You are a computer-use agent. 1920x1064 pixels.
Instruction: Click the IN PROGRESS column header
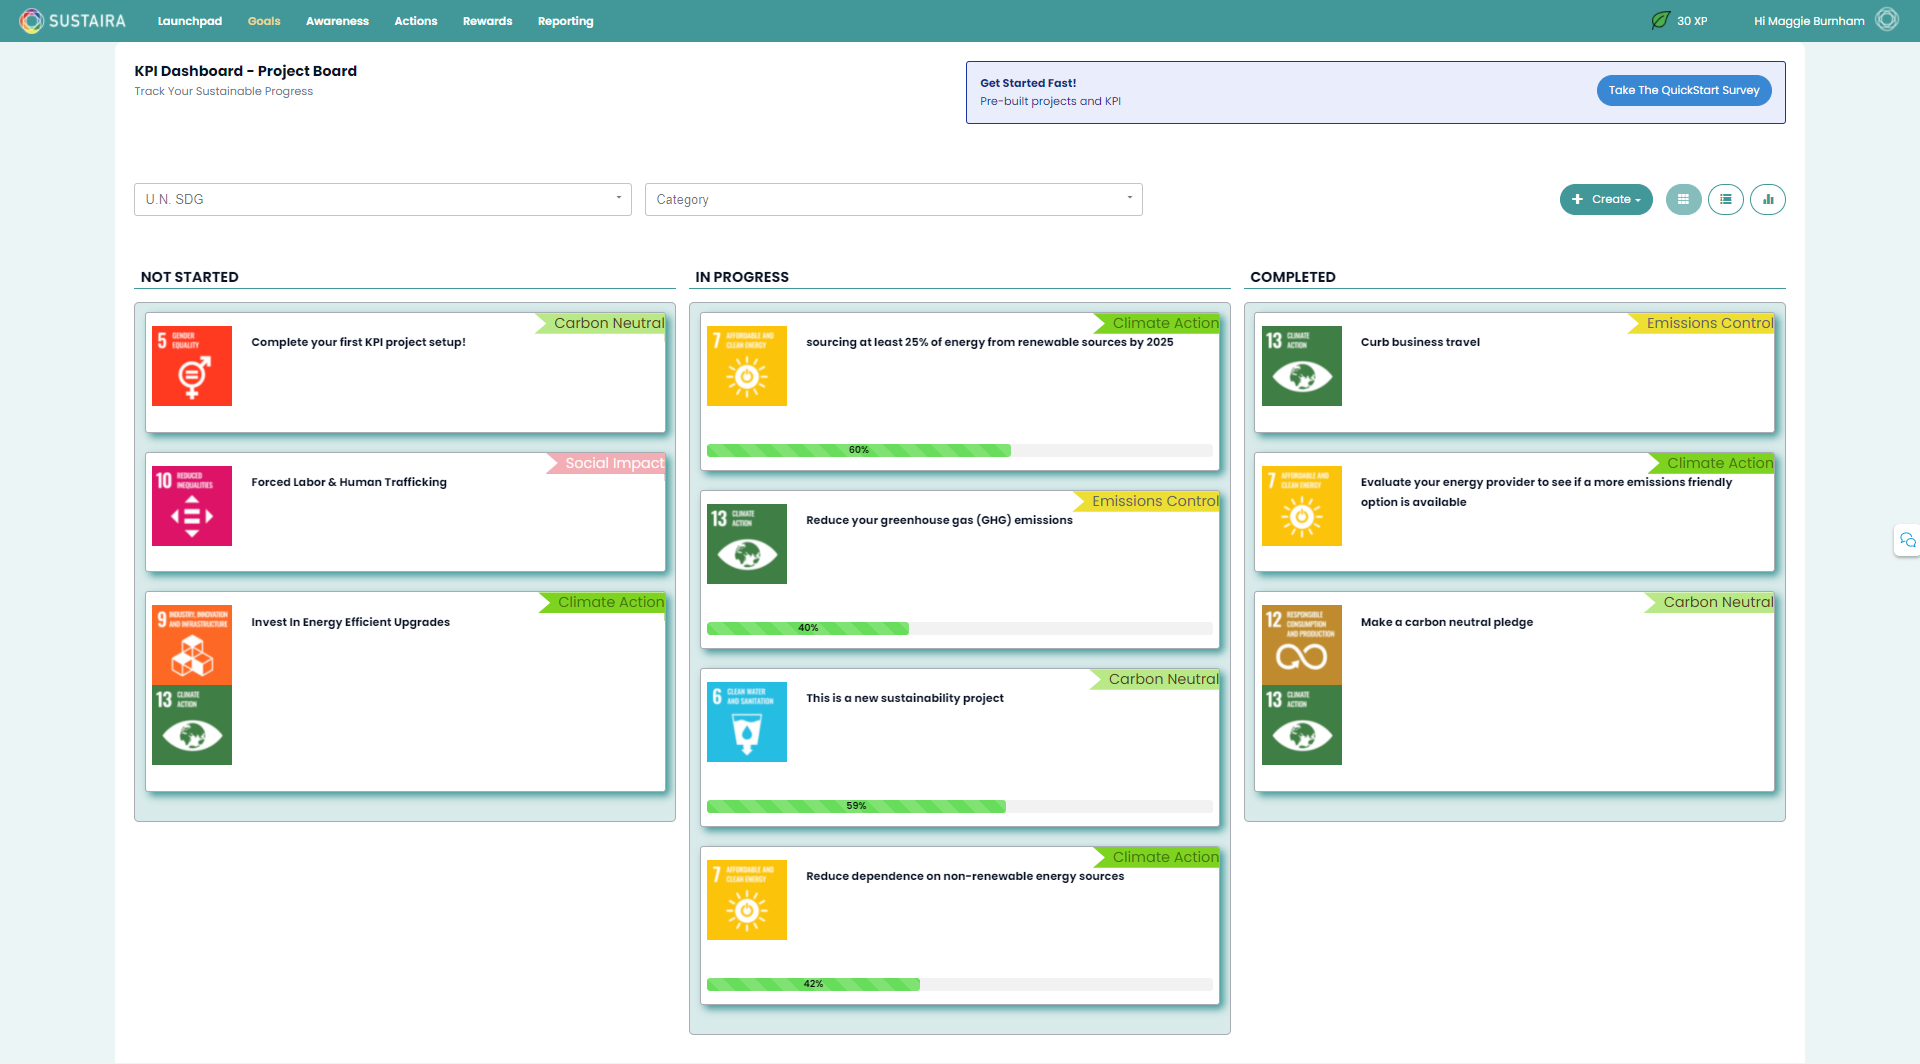pyautogui.click(x=742, y=277)
